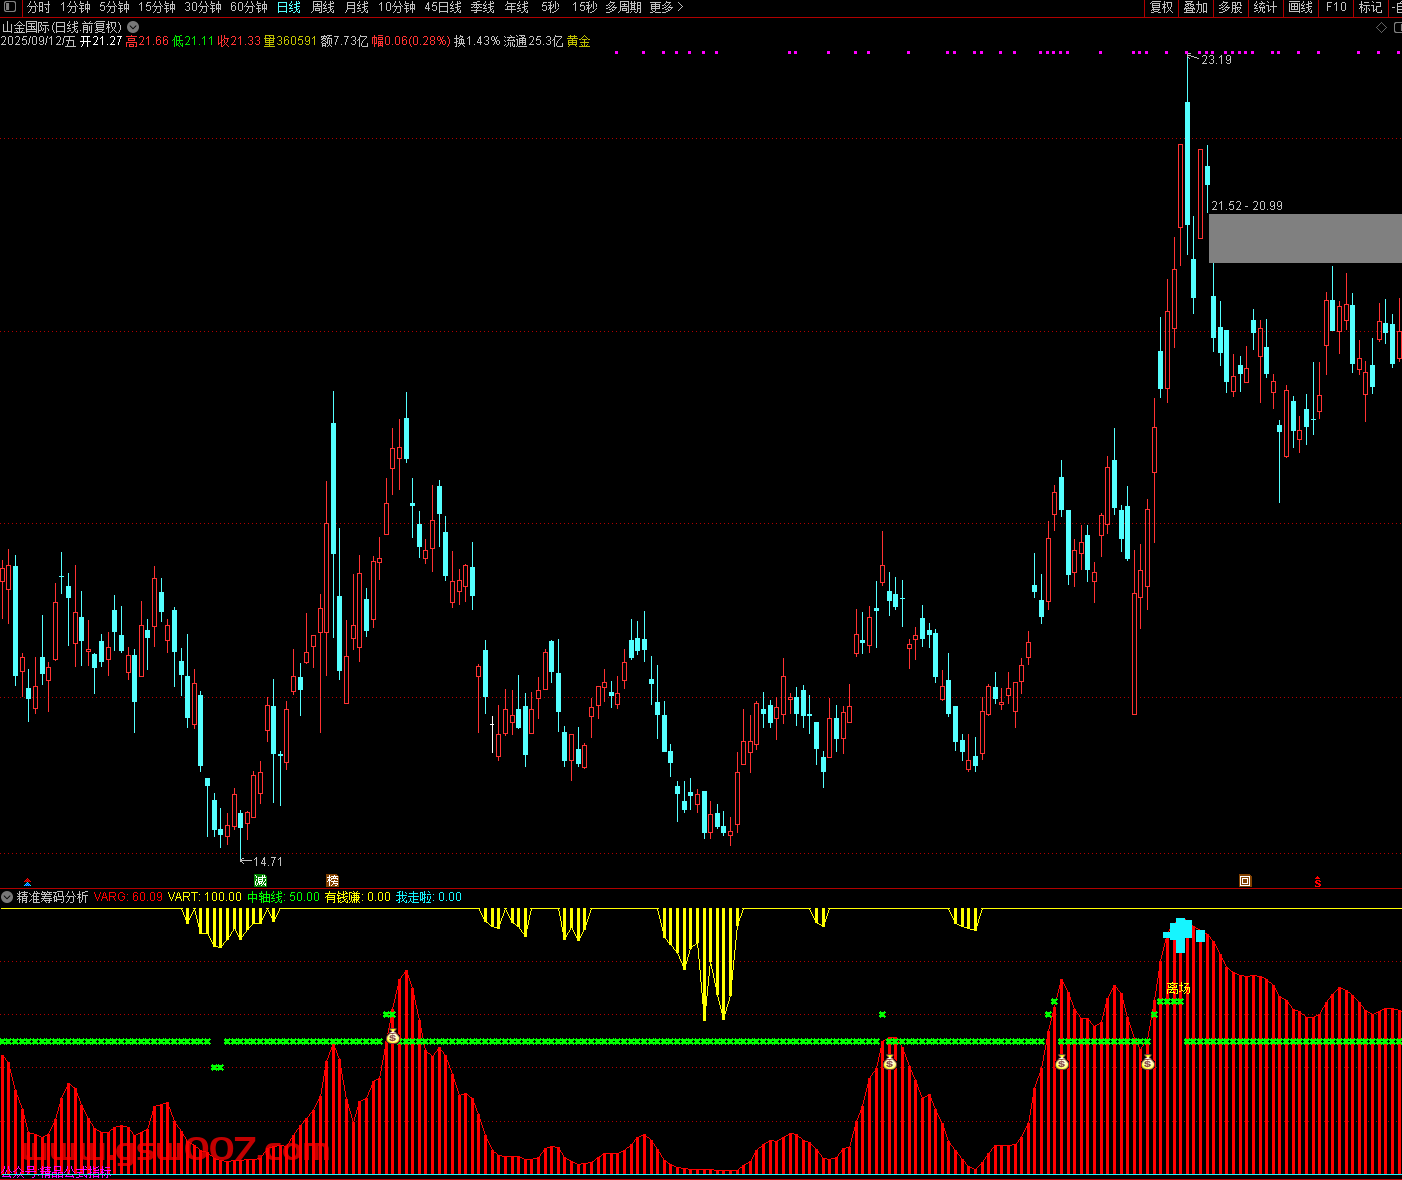Screen dimensions: 1402x1180
Task: Click the 我走啦: 0.00 indicator value
Action: (429, 897)
